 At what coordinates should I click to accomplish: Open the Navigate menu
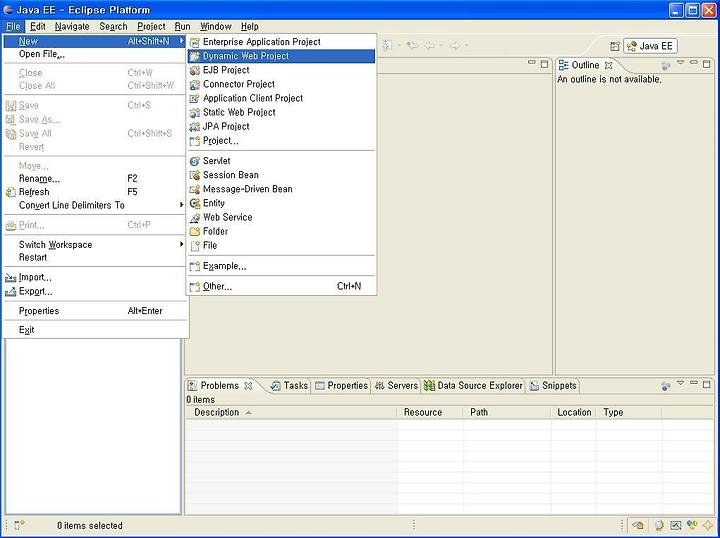[x=72, y=27]
